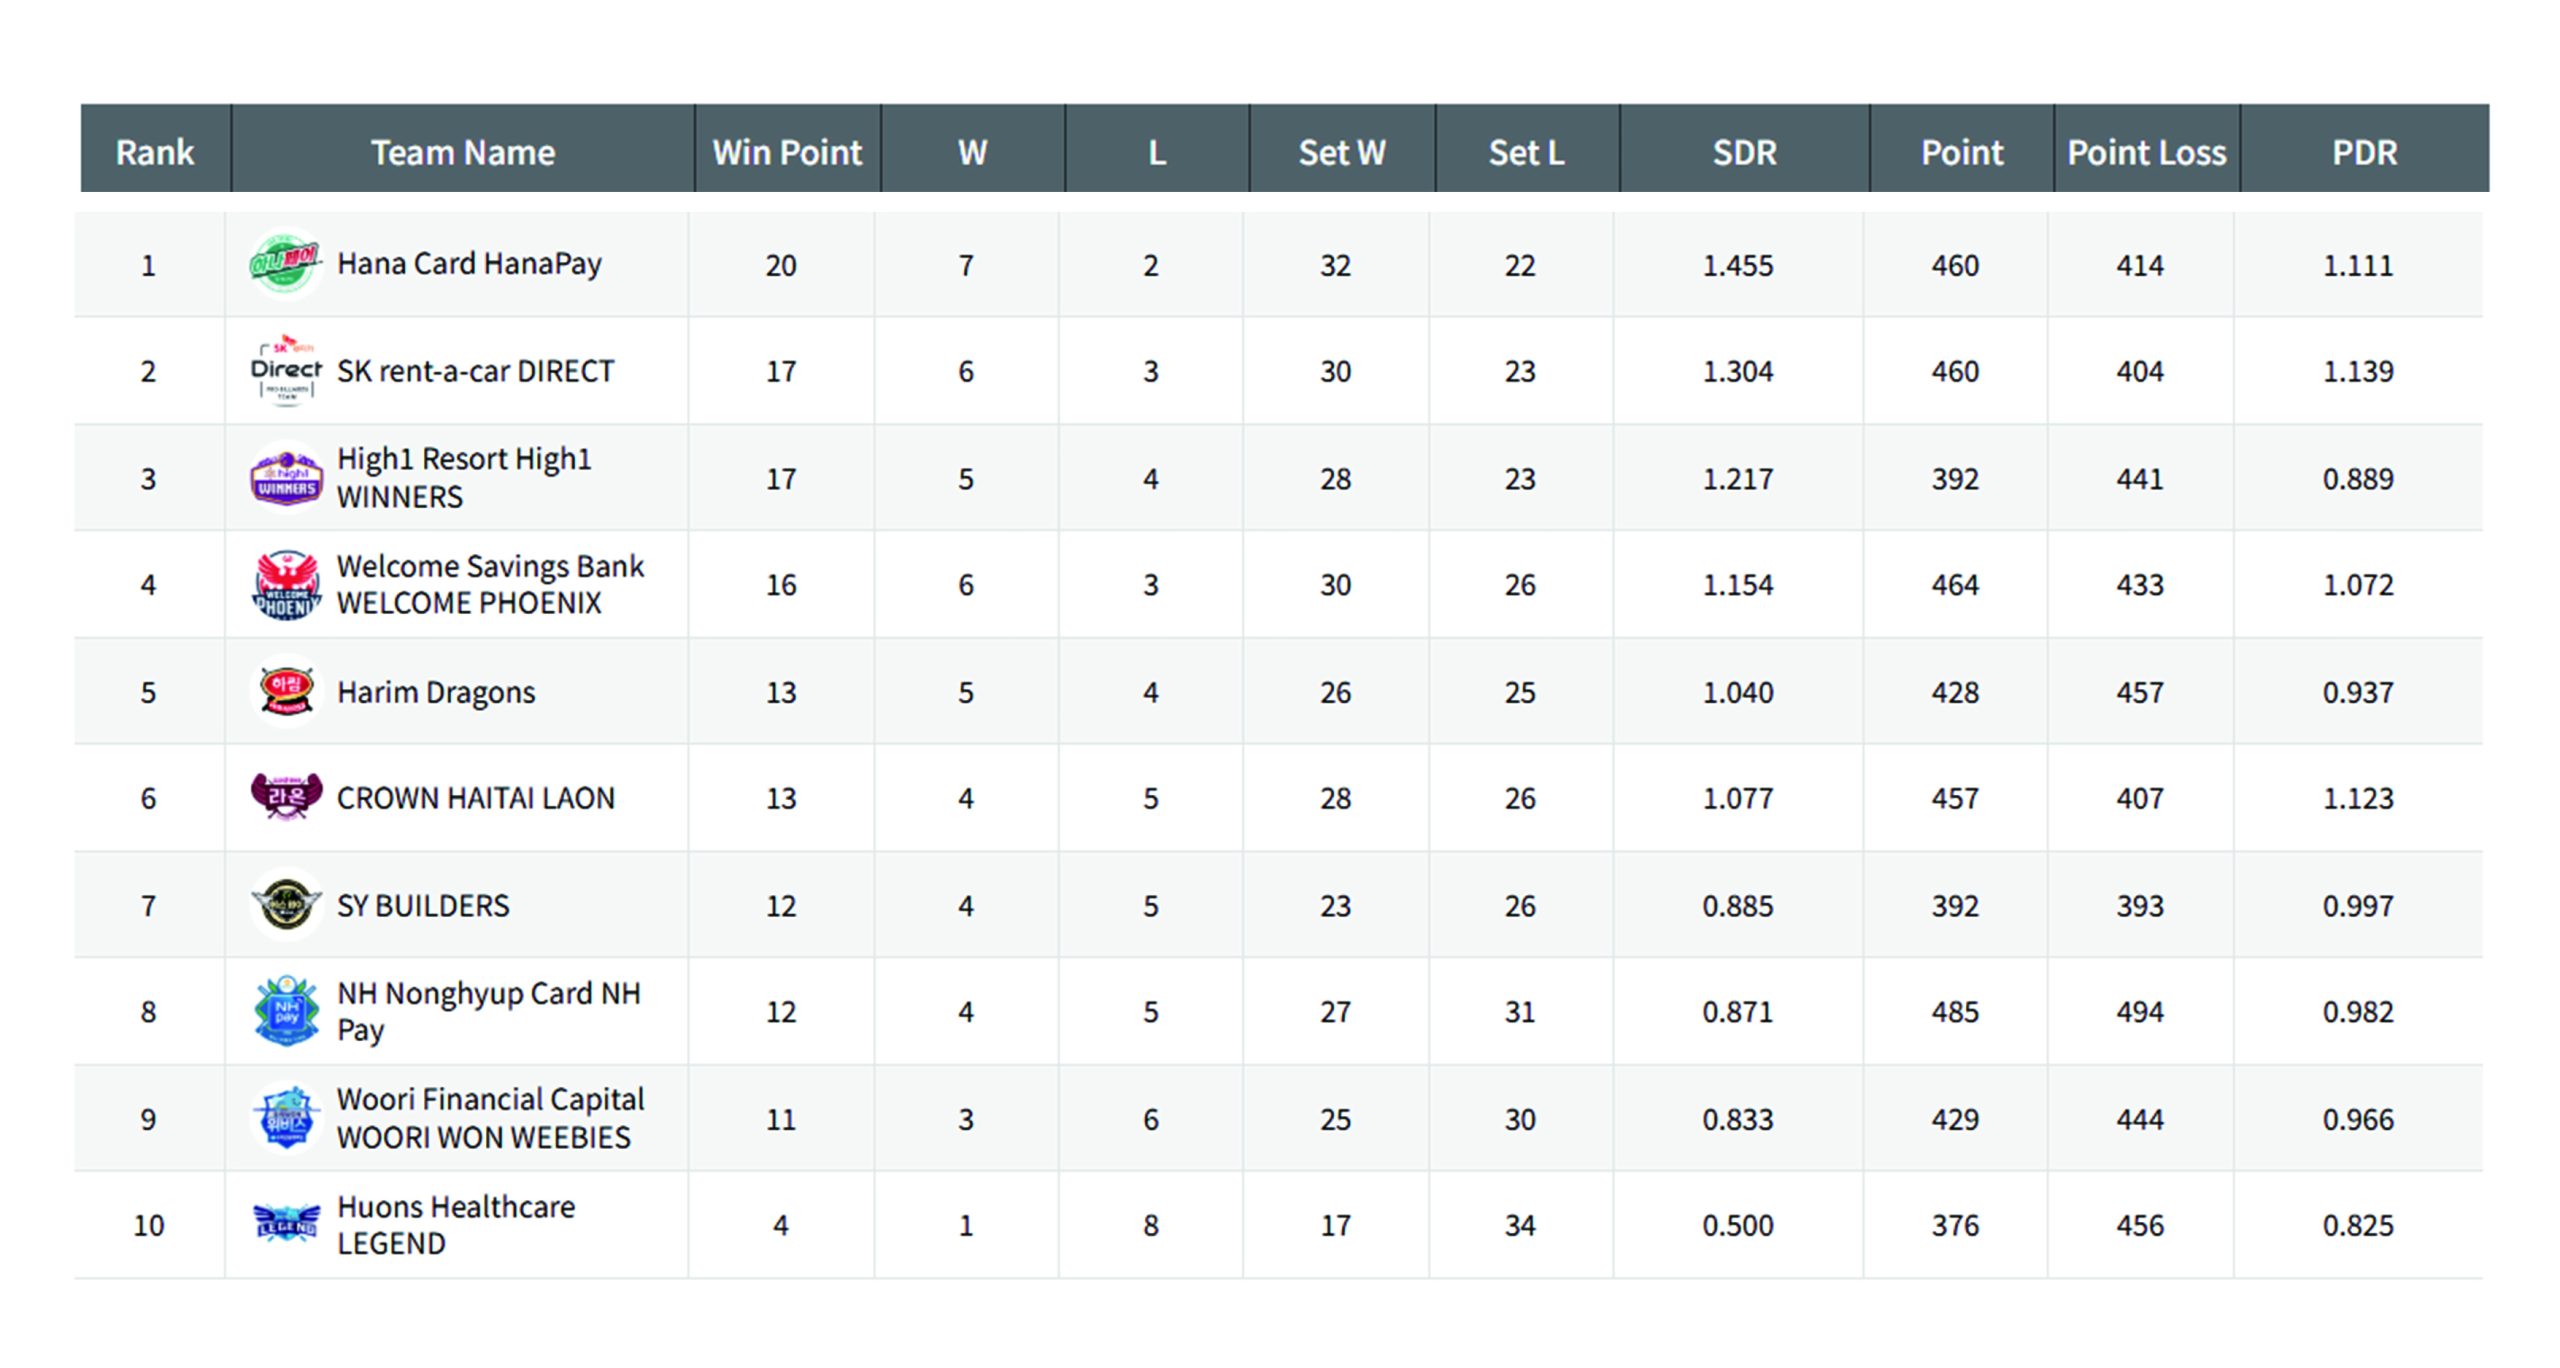Click the PDR column header
Screen dimensions: 2560x1368
(x=2364, y=152)
